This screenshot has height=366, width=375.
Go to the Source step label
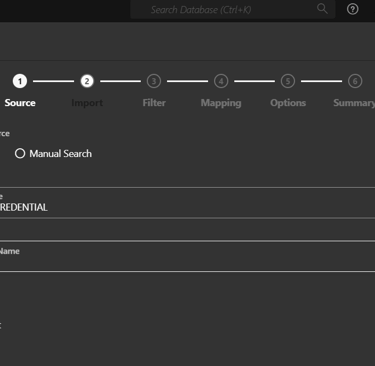(x=20, y=103)
